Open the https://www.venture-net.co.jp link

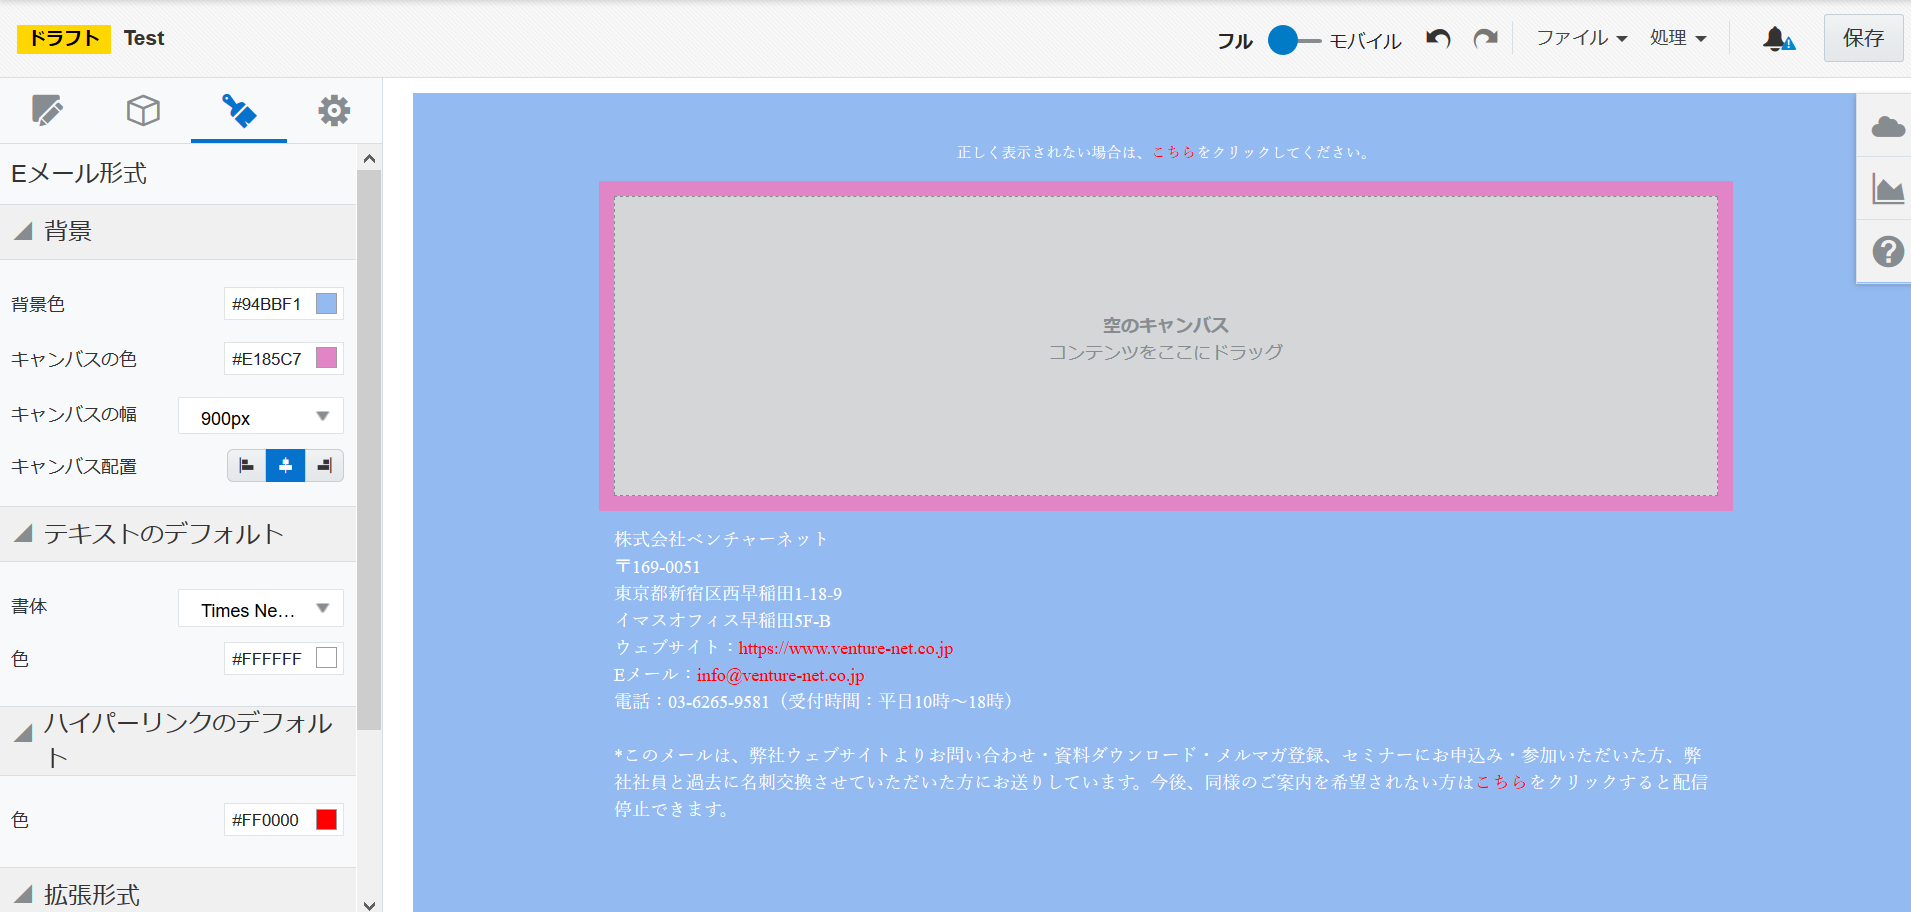[845, 648]
